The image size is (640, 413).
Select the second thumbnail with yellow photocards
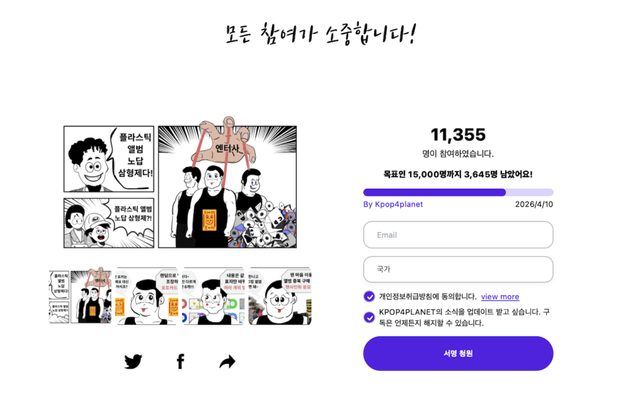[x=147, y=296]
